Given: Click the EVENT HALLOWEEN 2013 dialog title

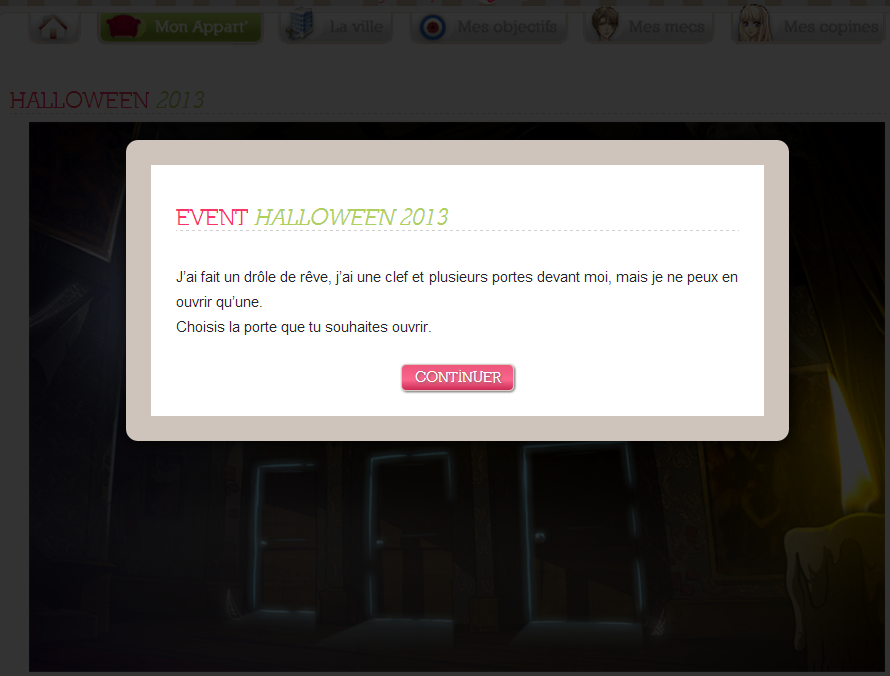Looking at the screenshot, I should coord(312,217).
